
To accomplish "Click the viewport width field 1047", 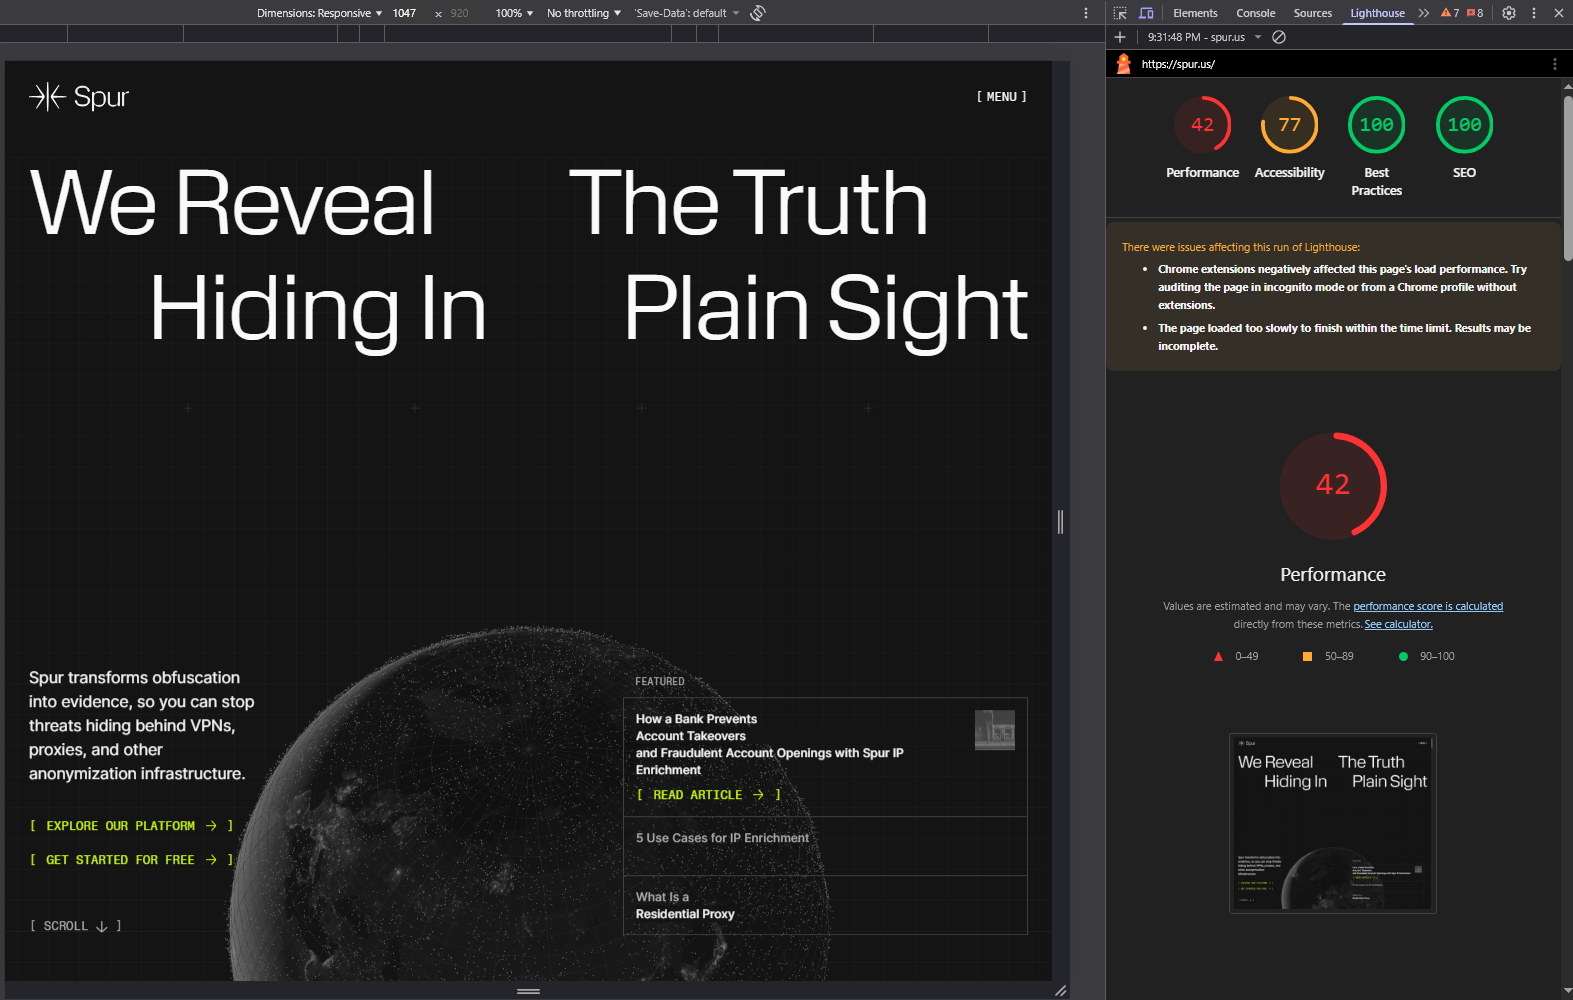I will click(x=404, y=13).
